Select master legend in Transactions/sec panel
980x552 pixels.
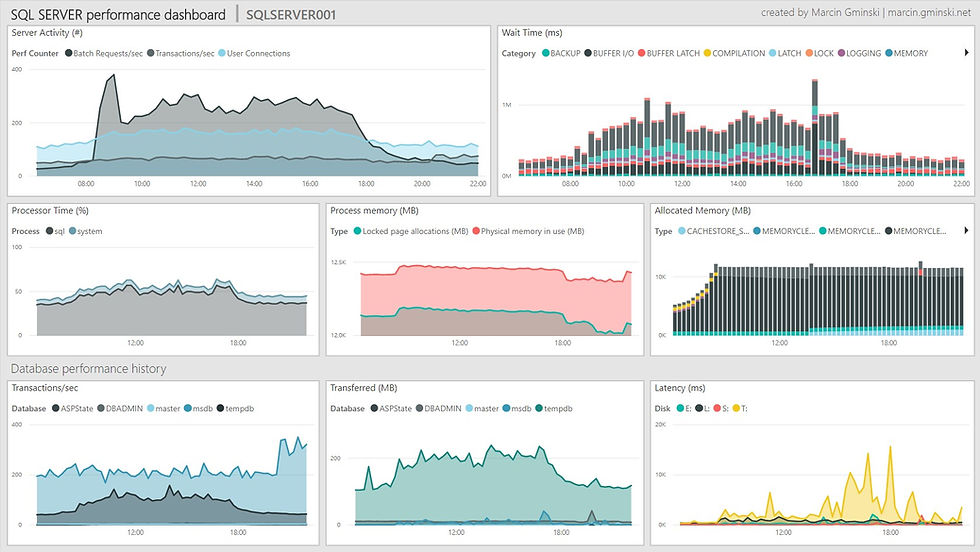click(x=163, y=408)
